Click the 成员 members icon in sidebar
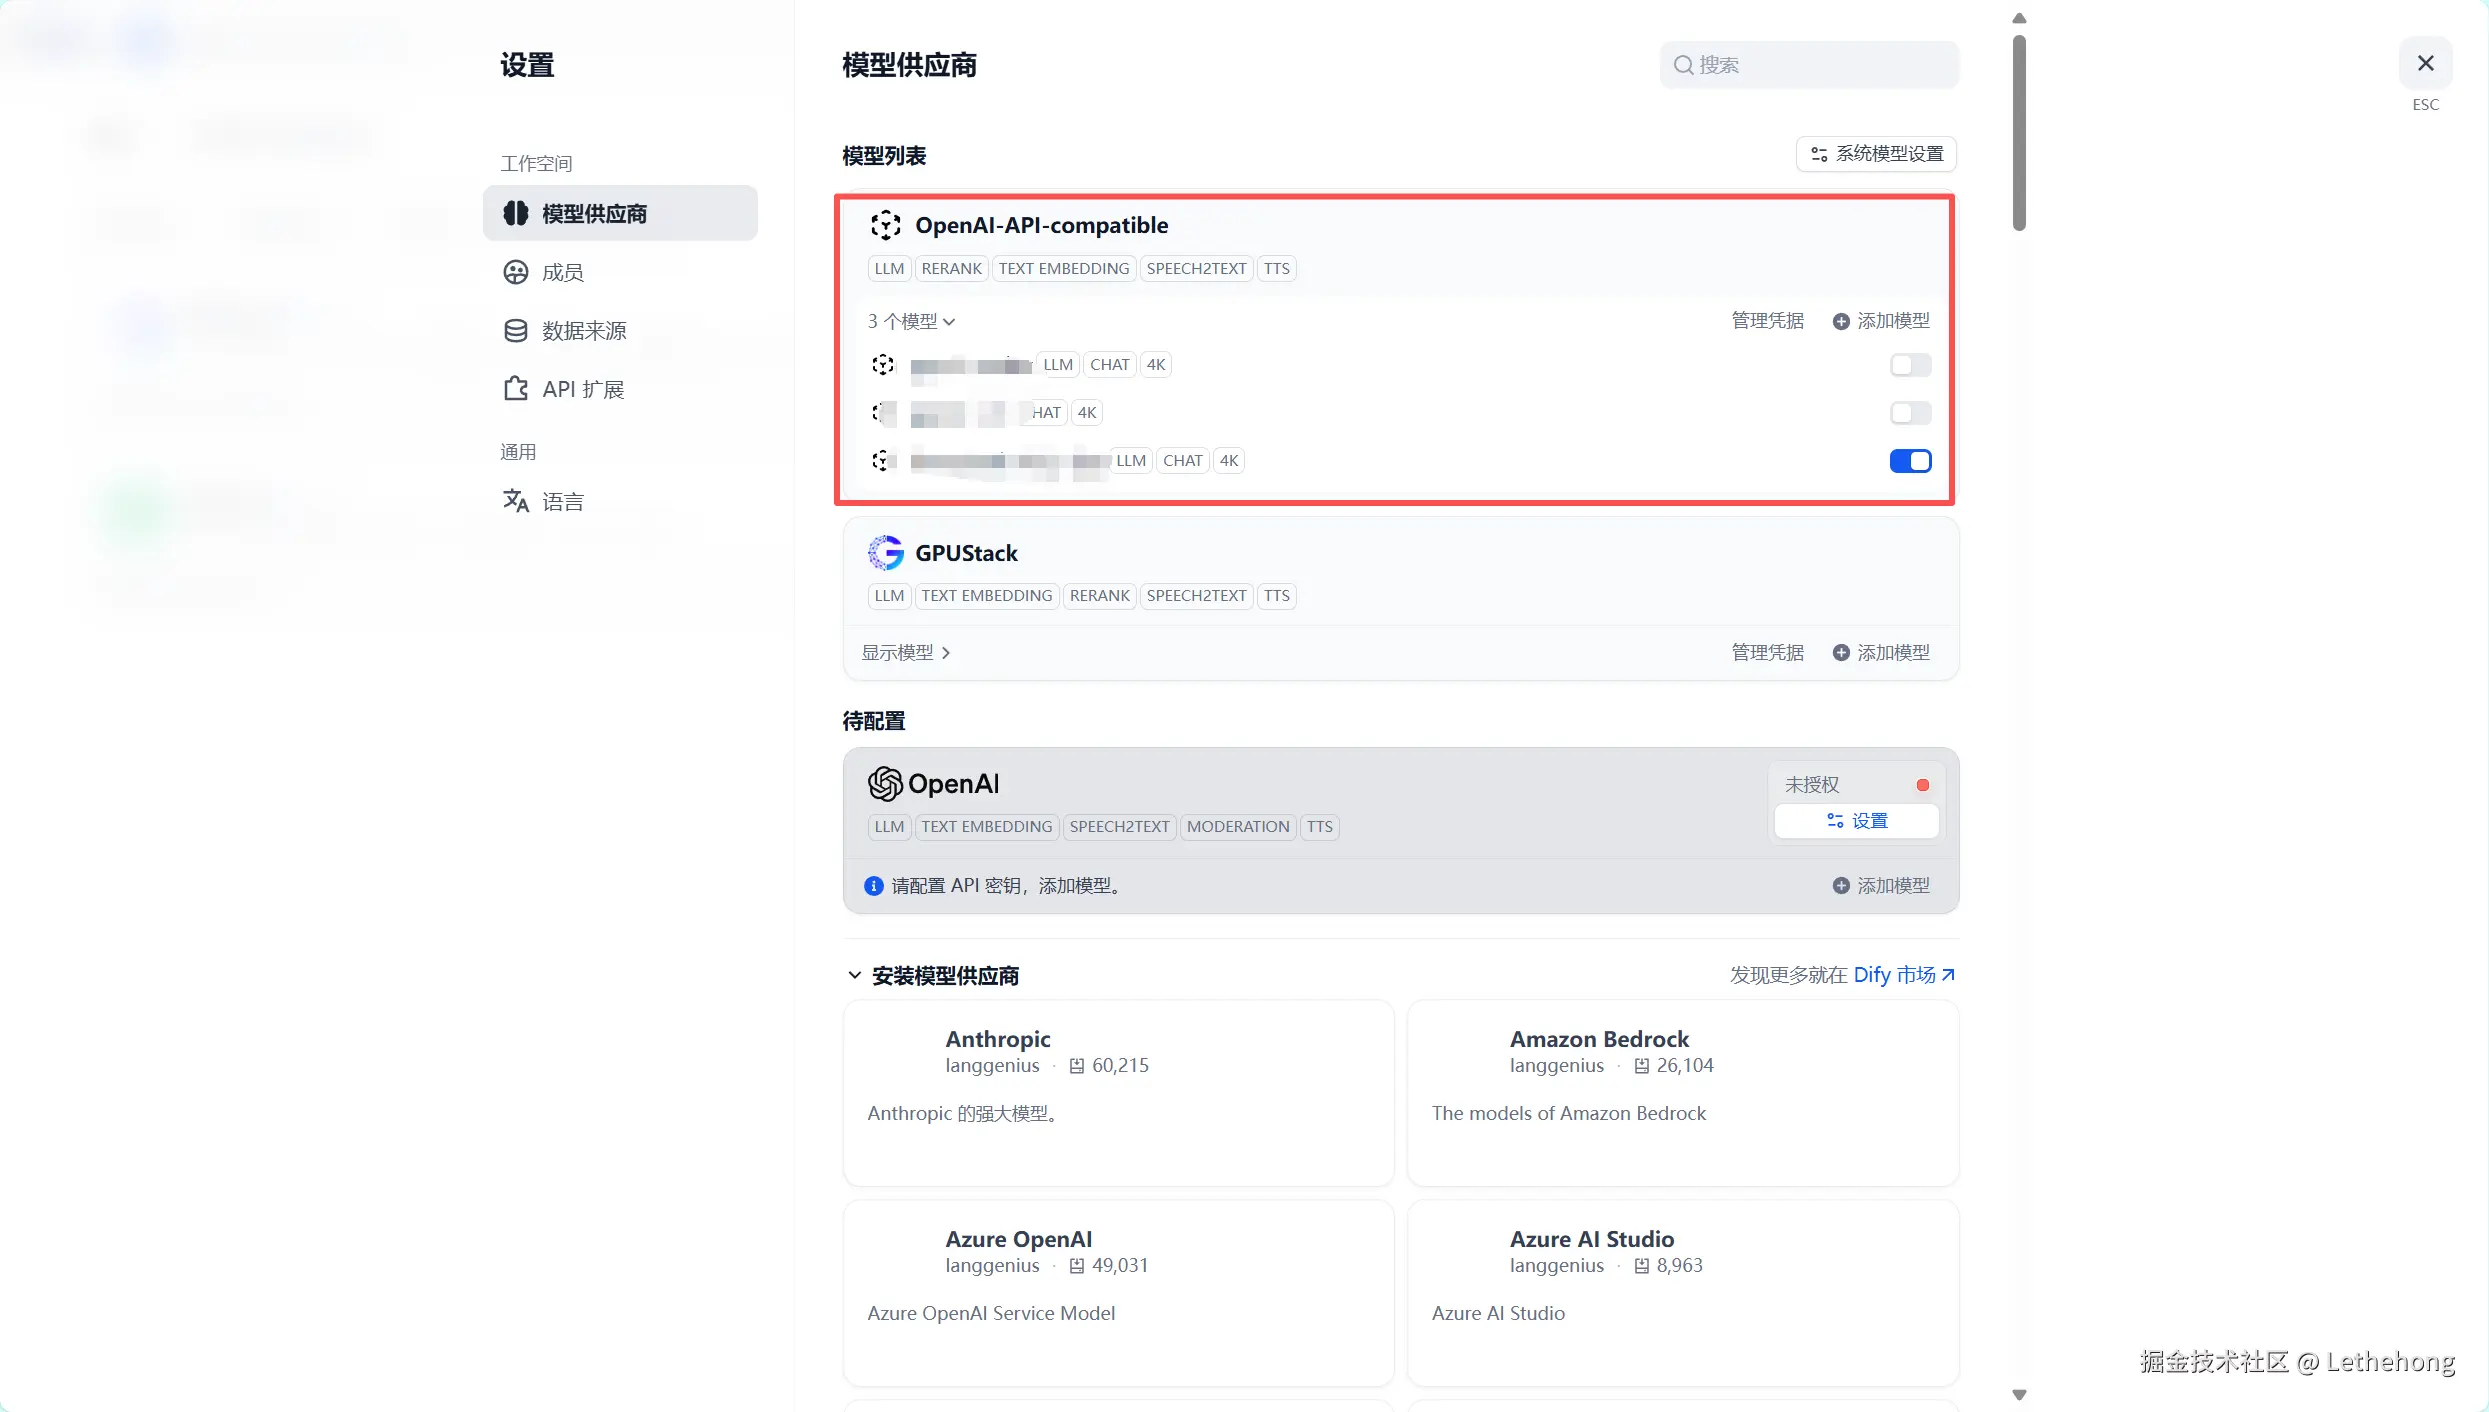The image size is (2489, 1412). pos(516,272)
